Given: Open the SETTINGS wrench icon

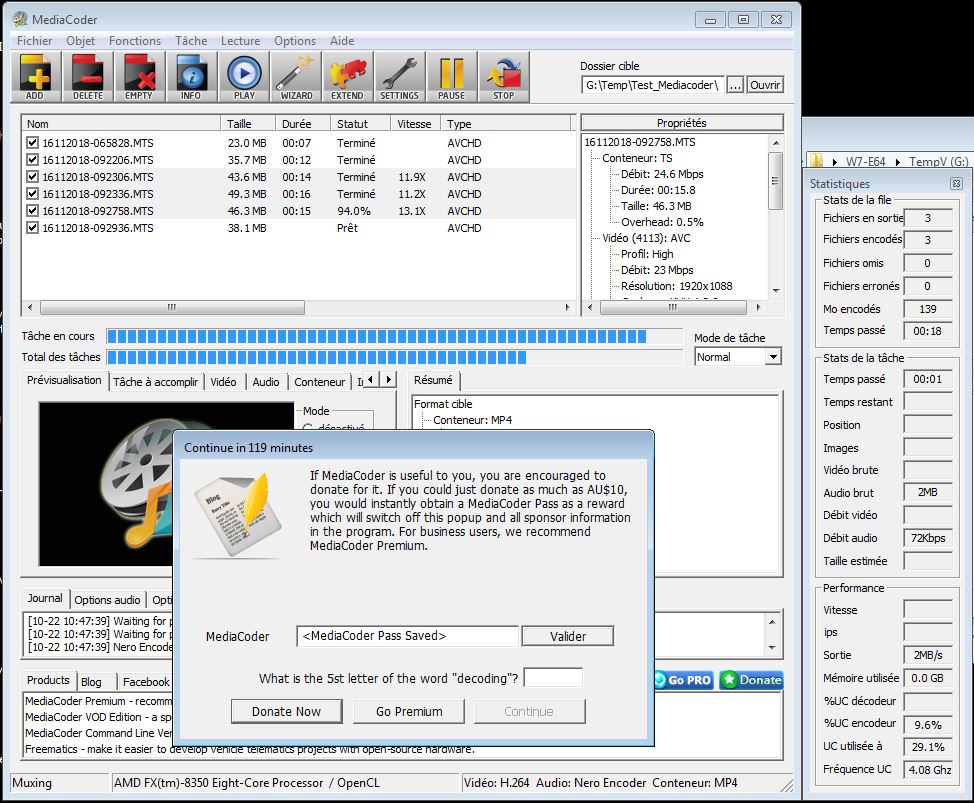Looking at the screenshot, I should click(x=399, y=77).
